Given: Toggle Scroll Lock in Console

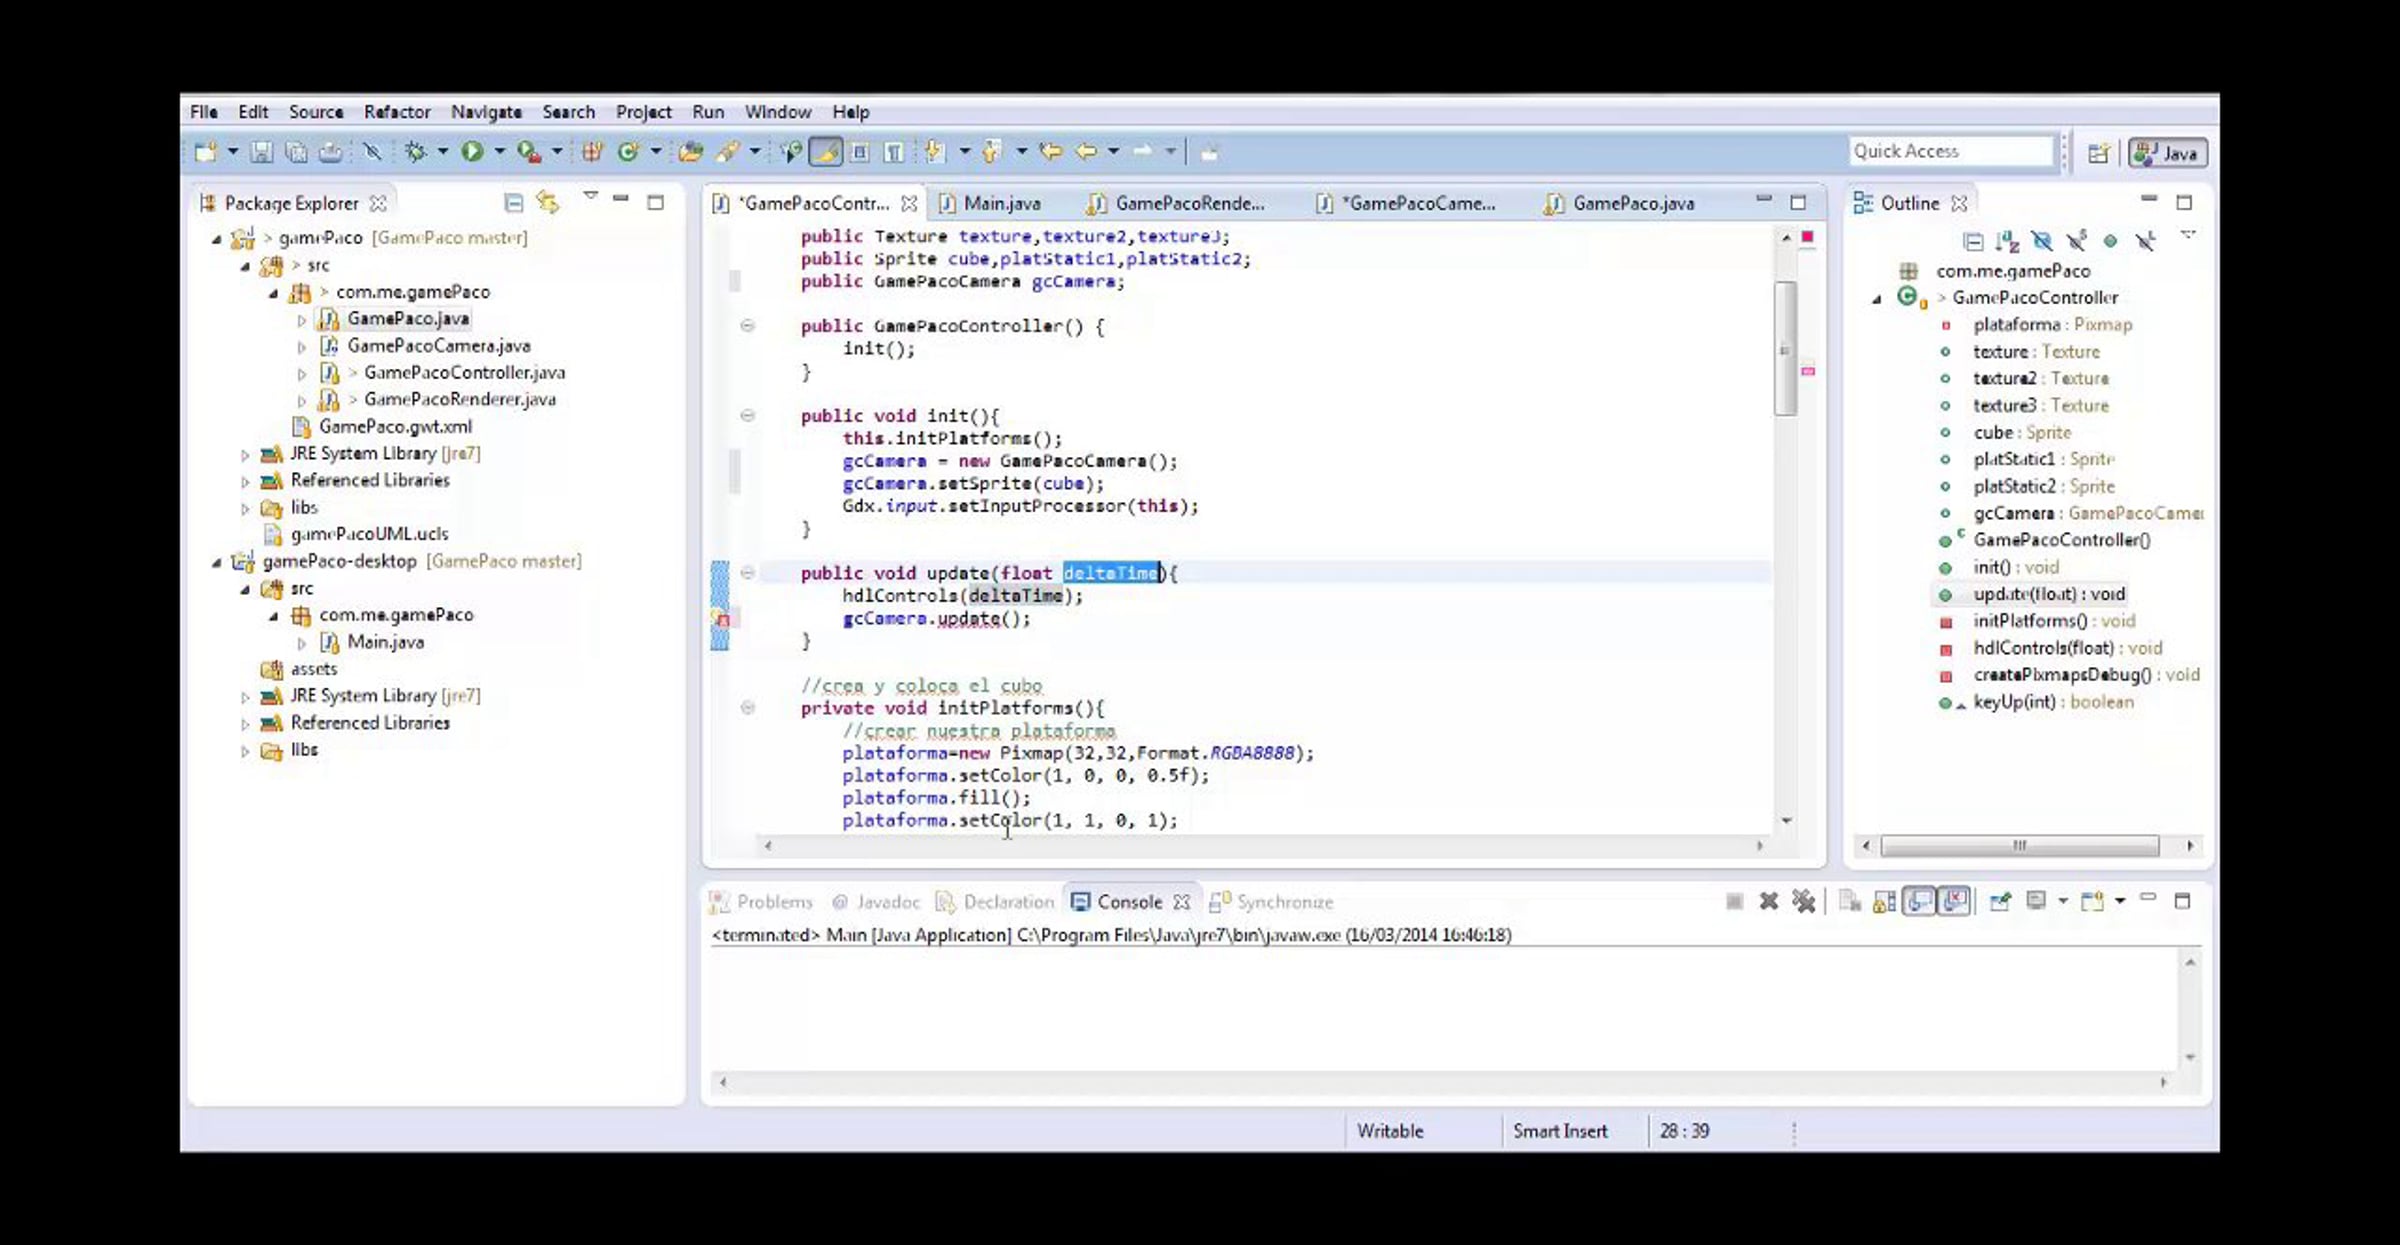Looking at the screenshot, I should pyautogui.click(x=1884, y=902).
